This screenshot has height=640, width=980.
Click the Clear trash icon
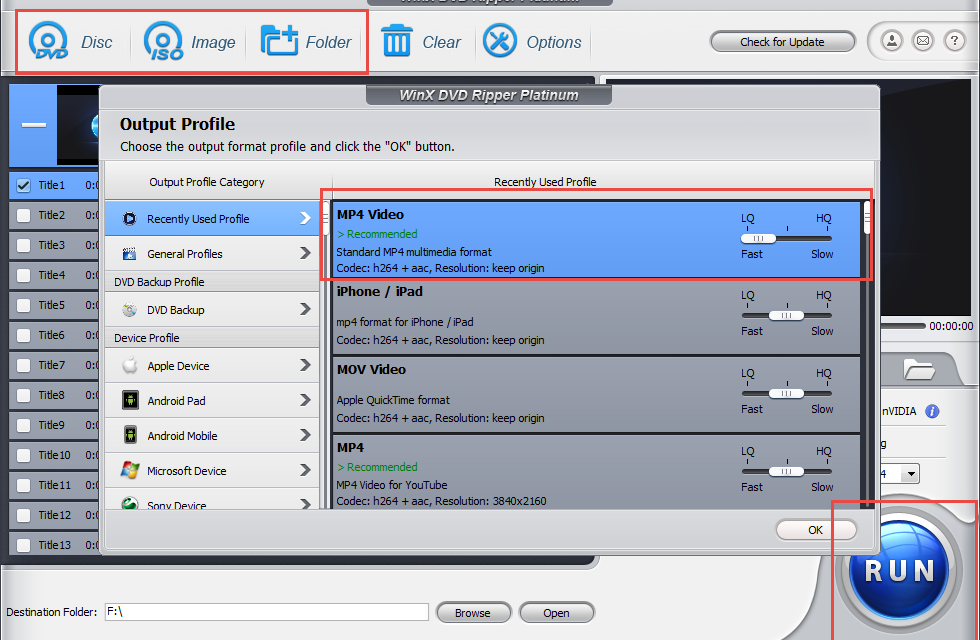coord(396,42)
